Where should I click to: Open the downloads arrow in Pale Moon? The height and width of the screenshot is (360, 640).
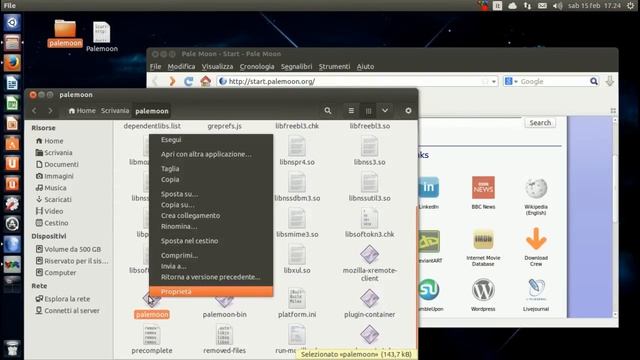pyautogui.click(x=610, y=81)
